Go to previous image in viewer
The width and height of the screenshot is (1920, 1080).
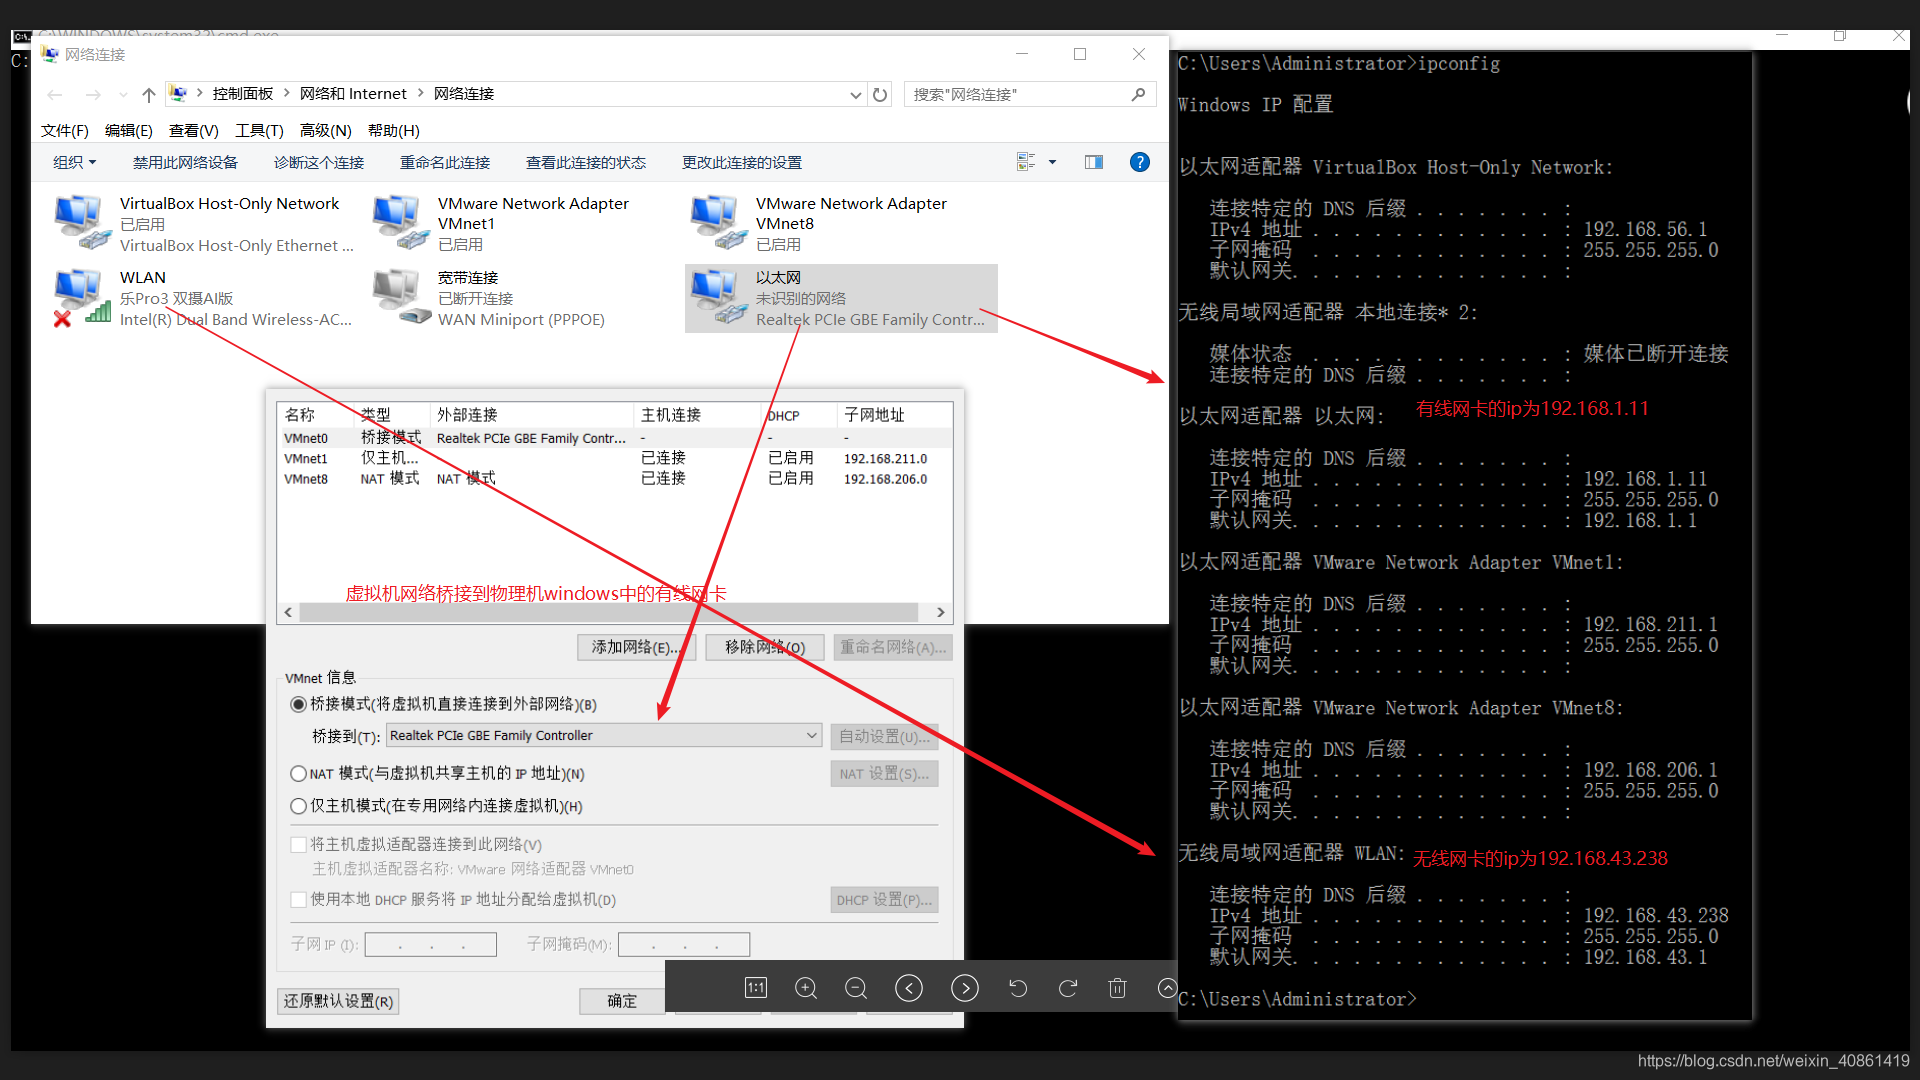pos(909,988)
